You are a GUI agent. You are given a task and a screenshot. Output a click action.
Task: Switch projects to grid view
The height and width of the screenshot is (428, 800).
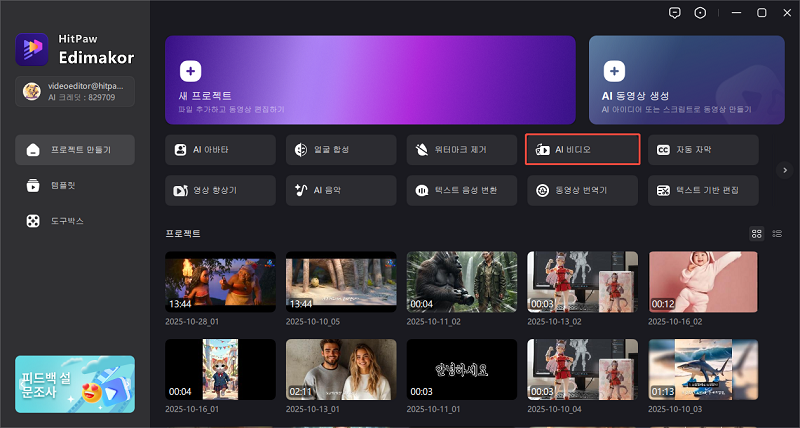click(x=757, y=234)
